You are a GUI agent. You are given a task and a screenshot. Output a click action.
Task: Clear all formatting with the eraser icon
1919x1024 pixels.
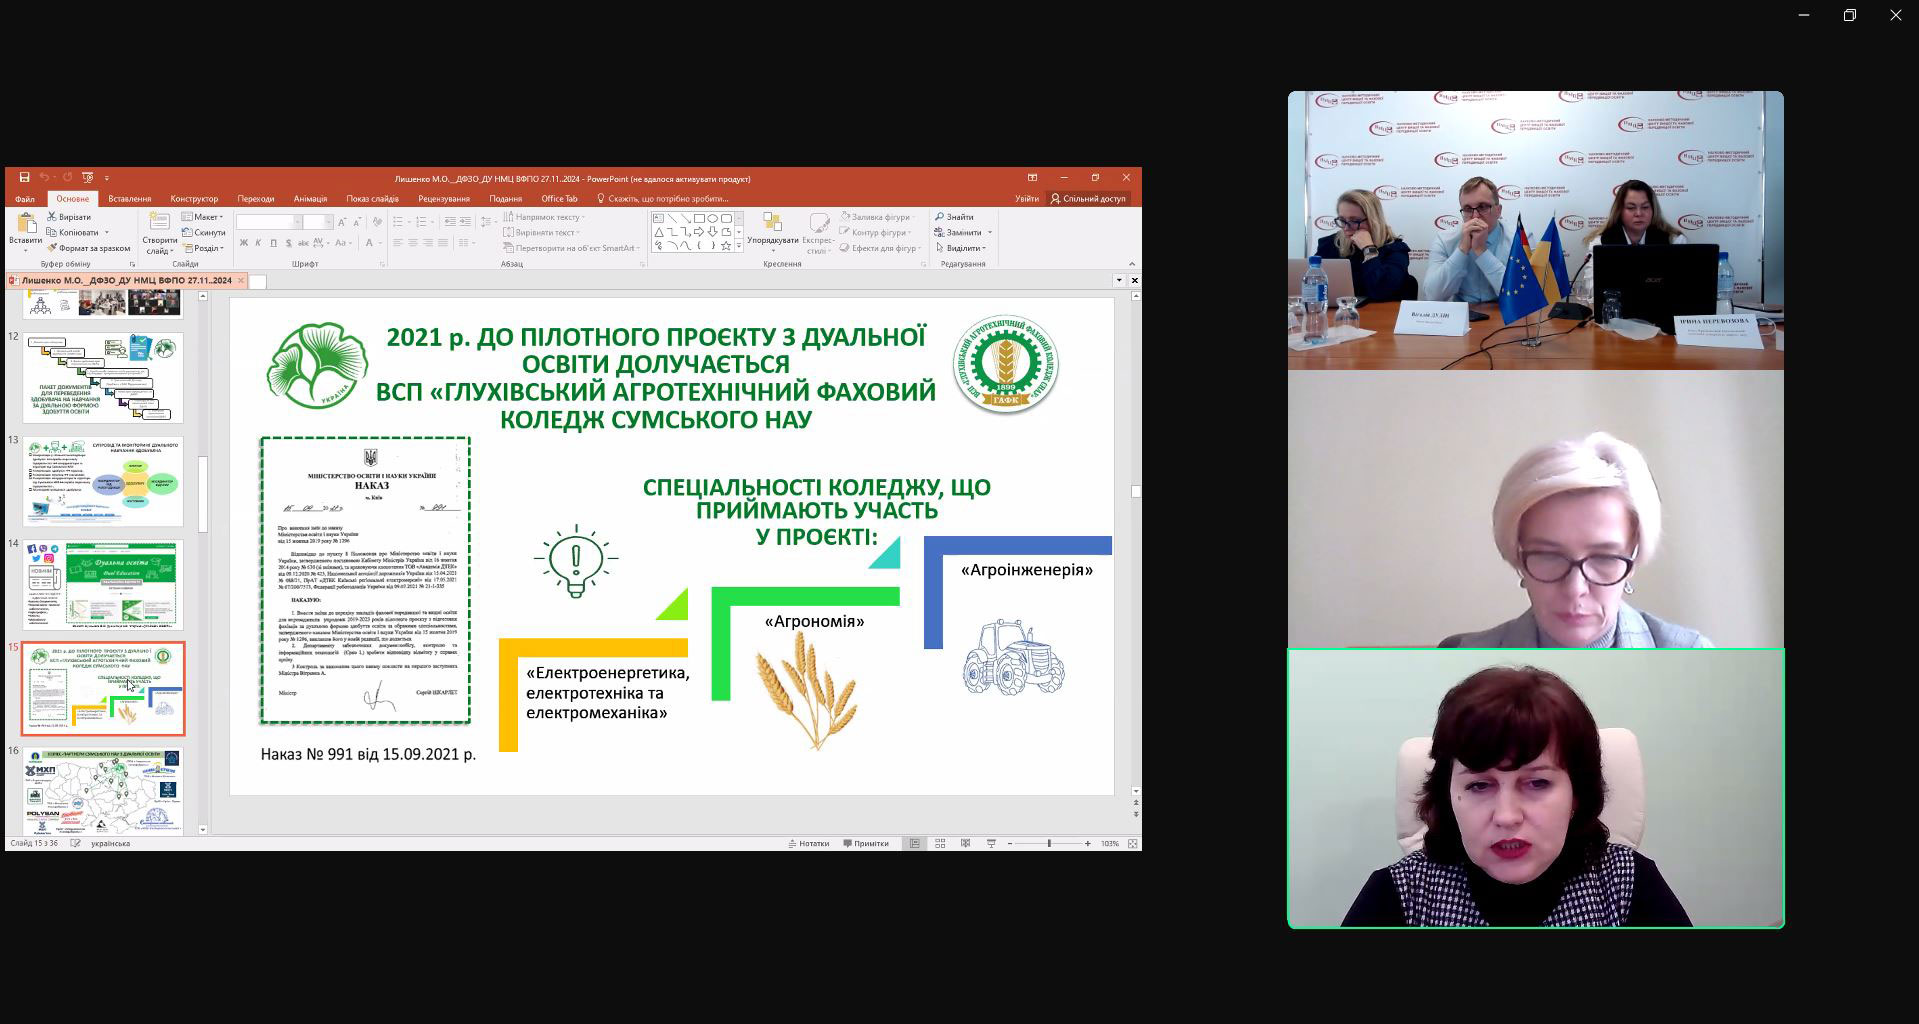375,222
